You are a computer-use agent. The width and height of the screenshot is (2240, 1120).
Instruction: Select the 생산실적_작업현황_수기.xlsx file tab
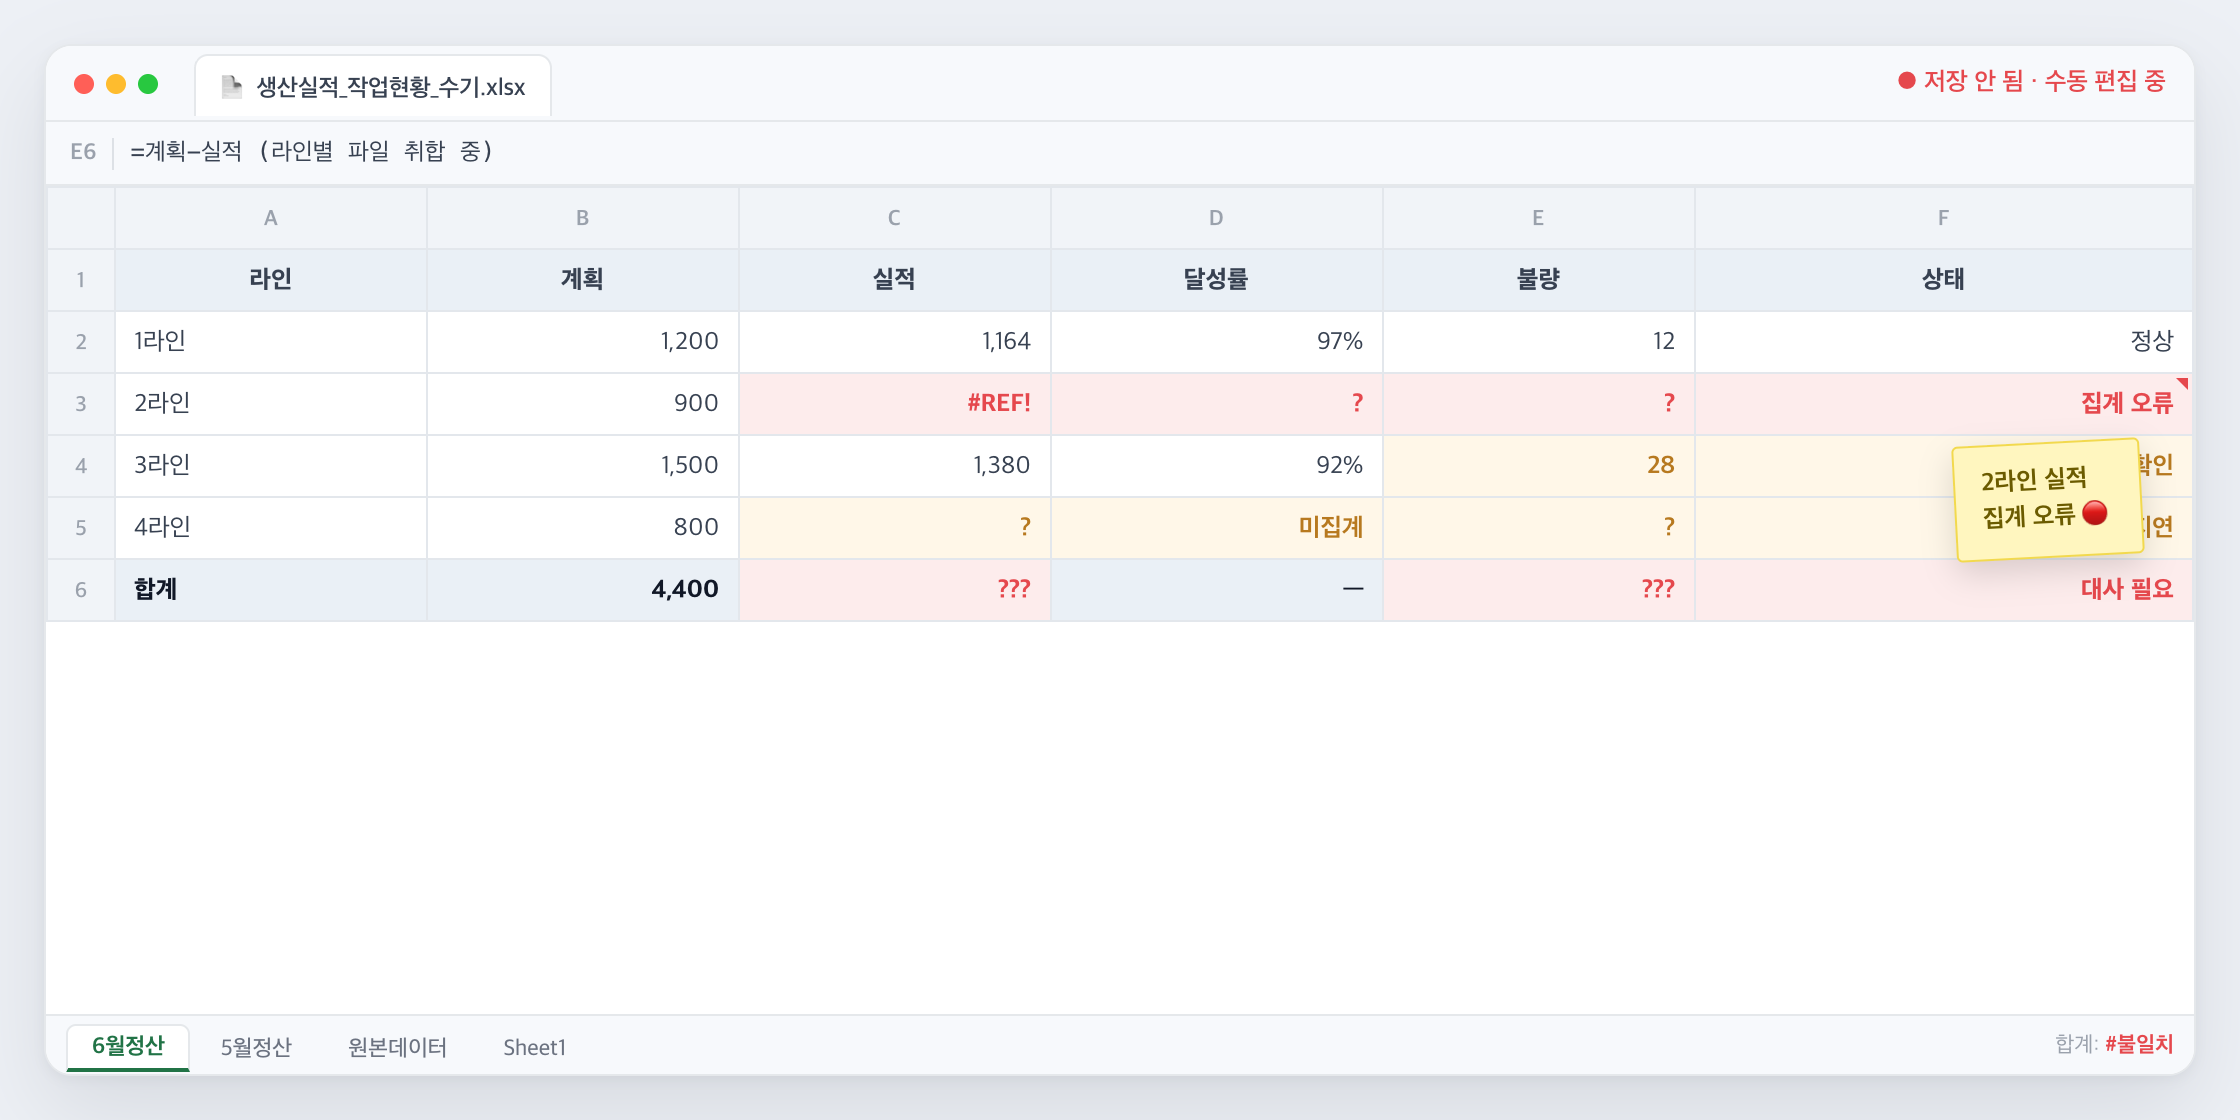pos(373,87)
